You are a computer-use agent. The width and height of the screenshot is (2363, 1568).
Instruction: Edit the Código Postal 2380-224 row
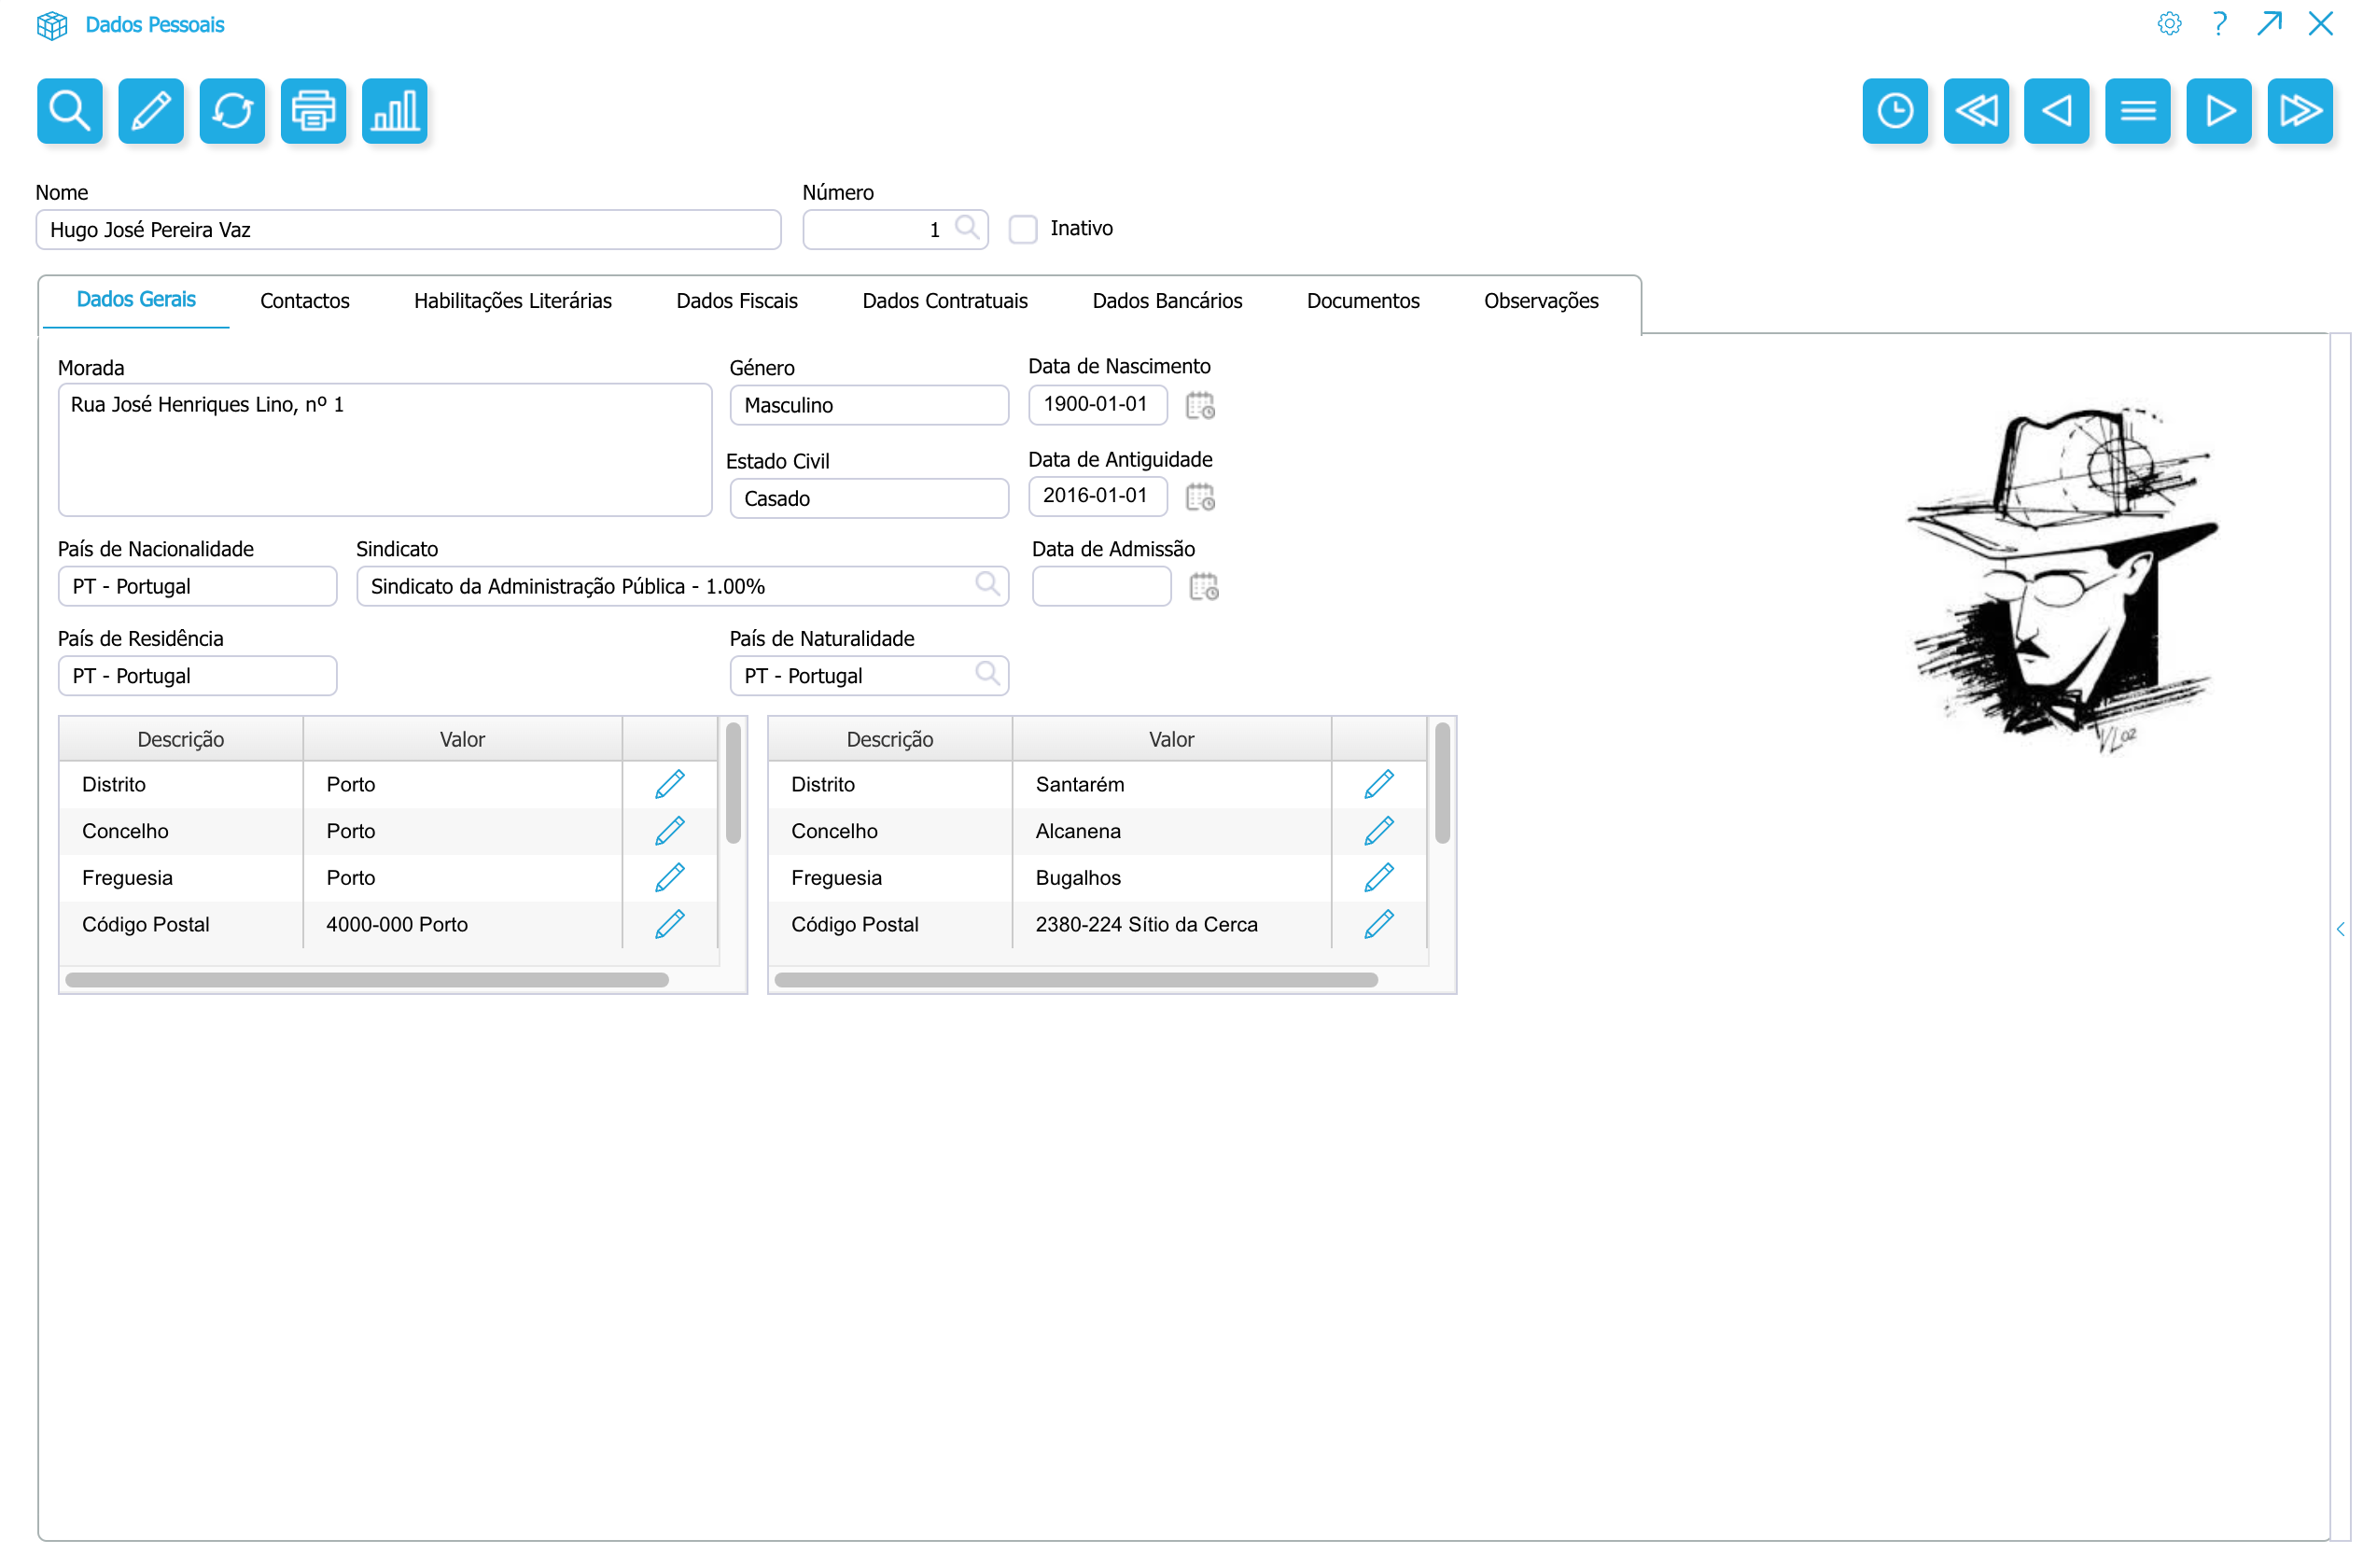tap(1378, 924)
